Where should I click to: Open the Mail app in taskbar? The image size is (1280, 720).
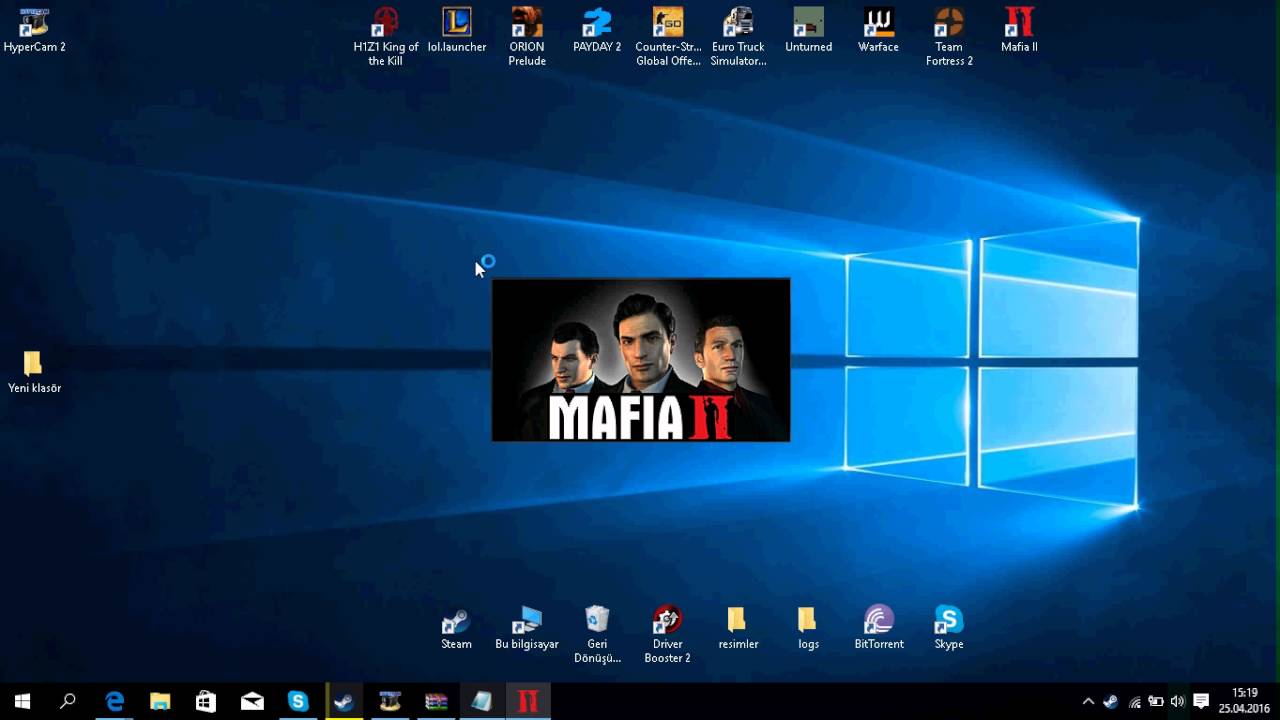pyautogui.click(x=252, y=701)
